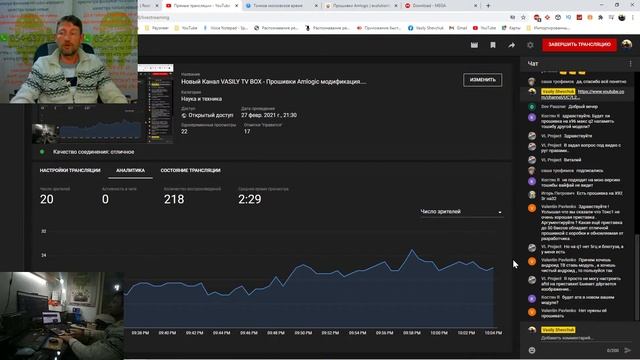Open the red YouTube bookmark right of Gmail

(484, 28)
